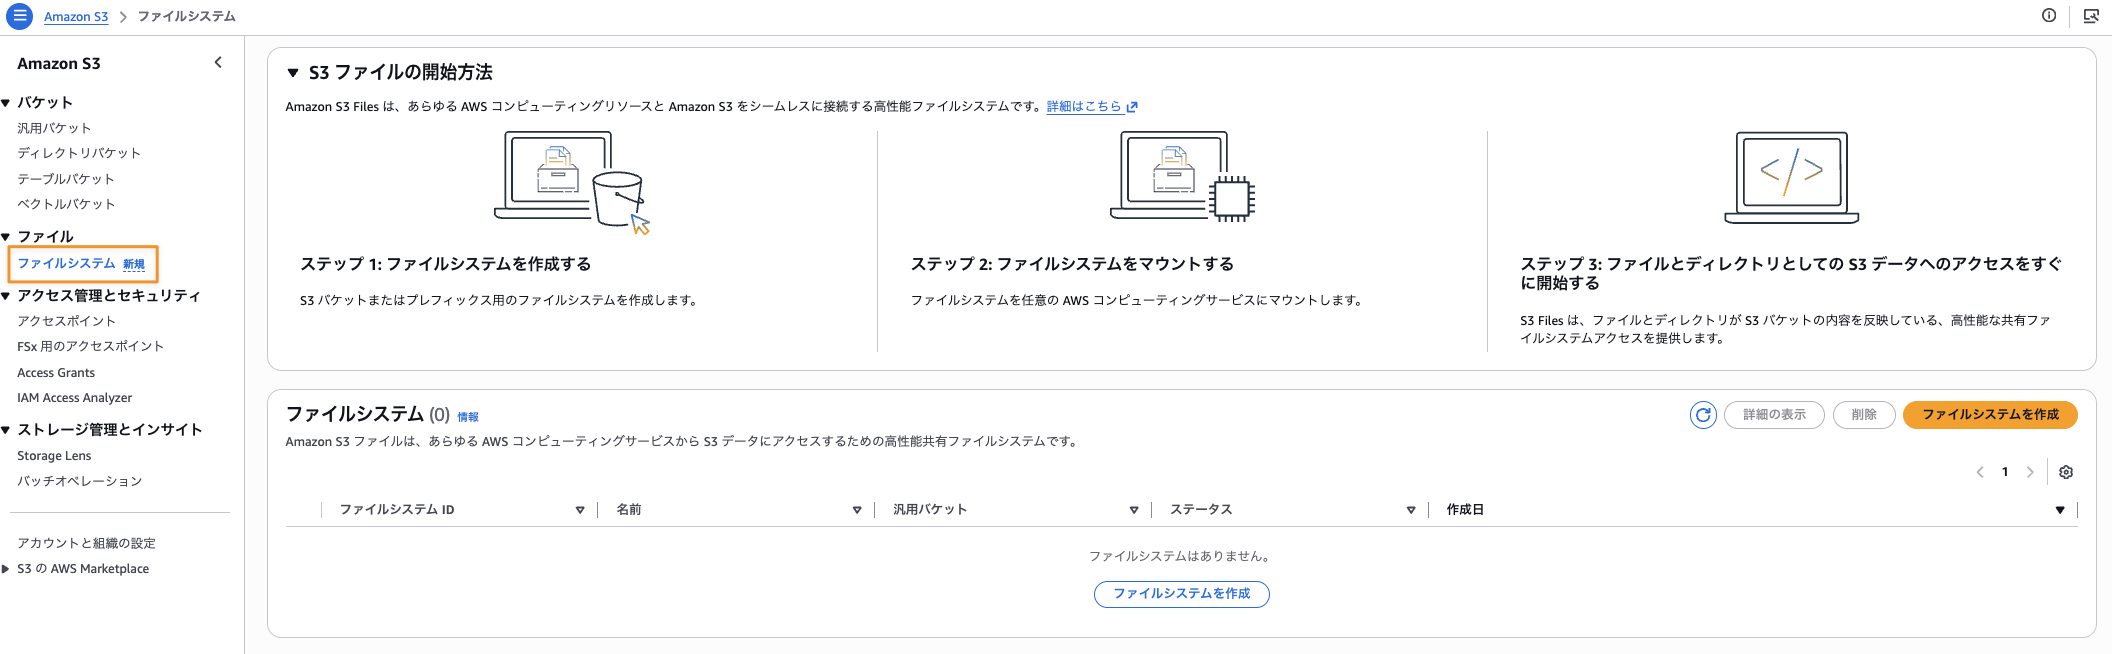Sort by ファイルシステム ID column arrow

(580, 510)
